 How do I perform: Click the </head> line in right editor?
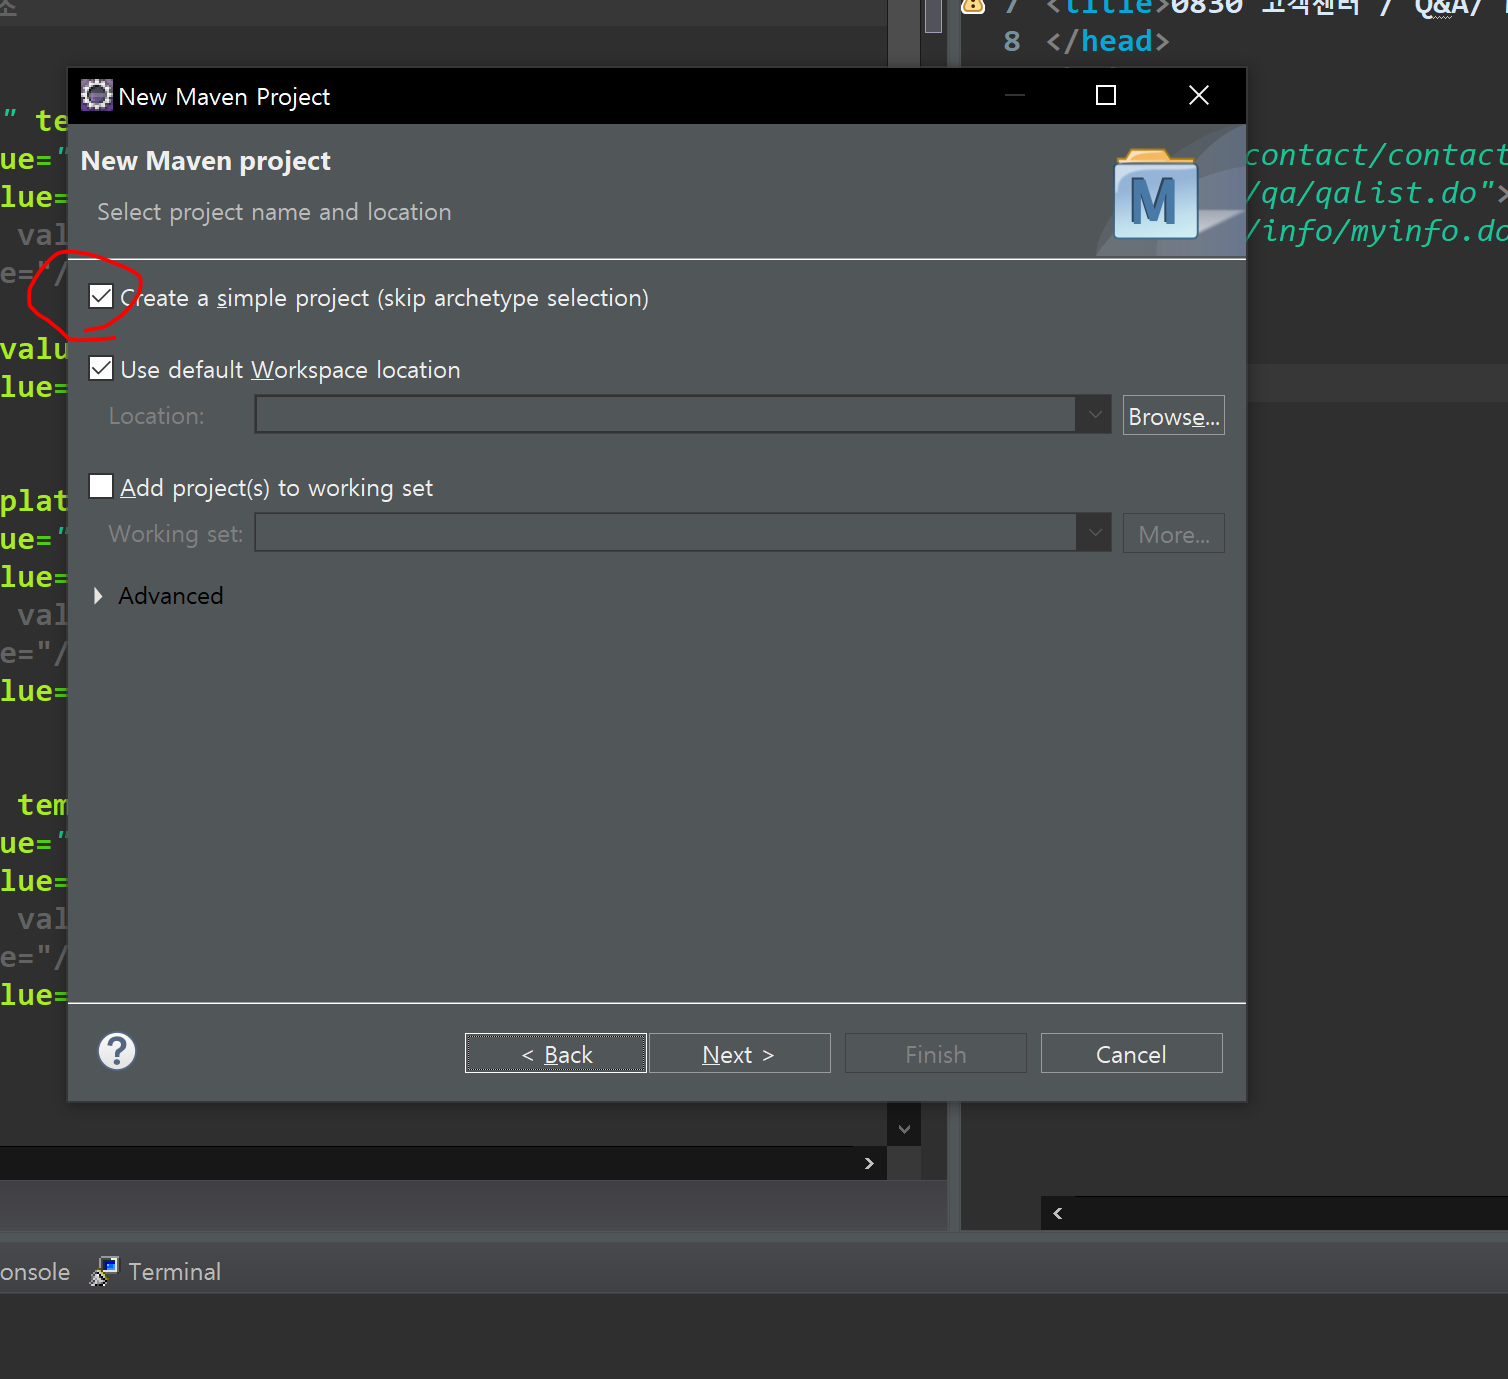(x=1107, y=41)
